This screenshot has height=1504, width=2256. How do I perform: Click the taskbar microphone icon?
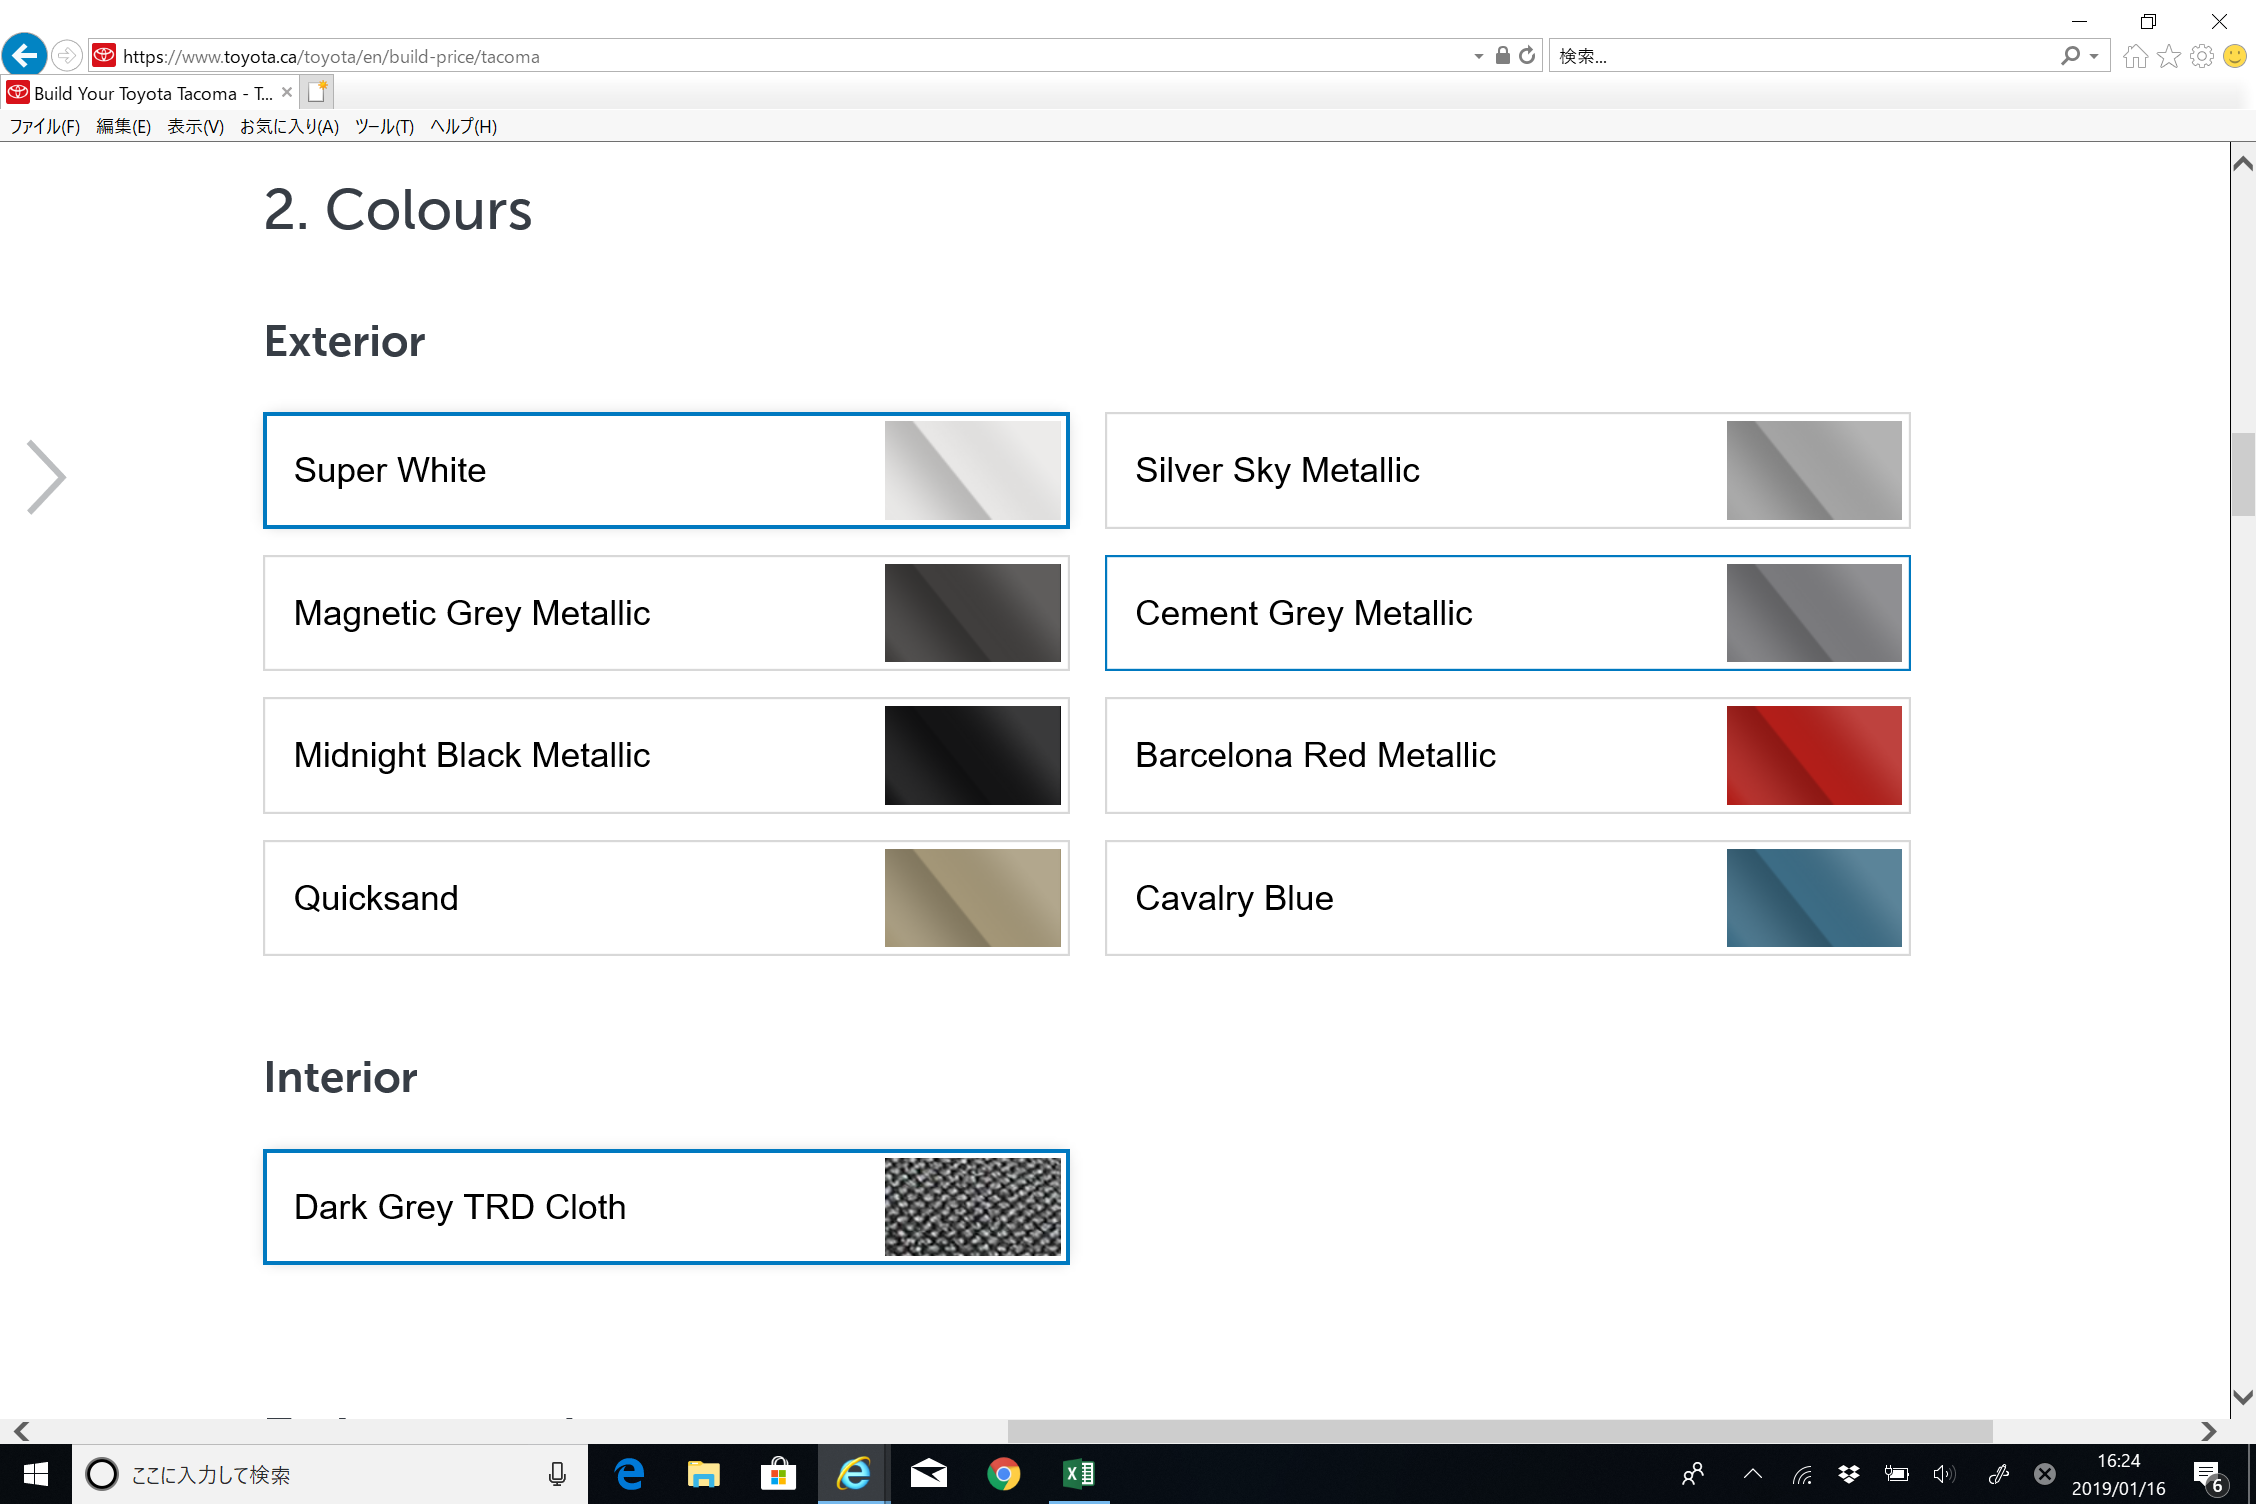(x=557, y=1474)
